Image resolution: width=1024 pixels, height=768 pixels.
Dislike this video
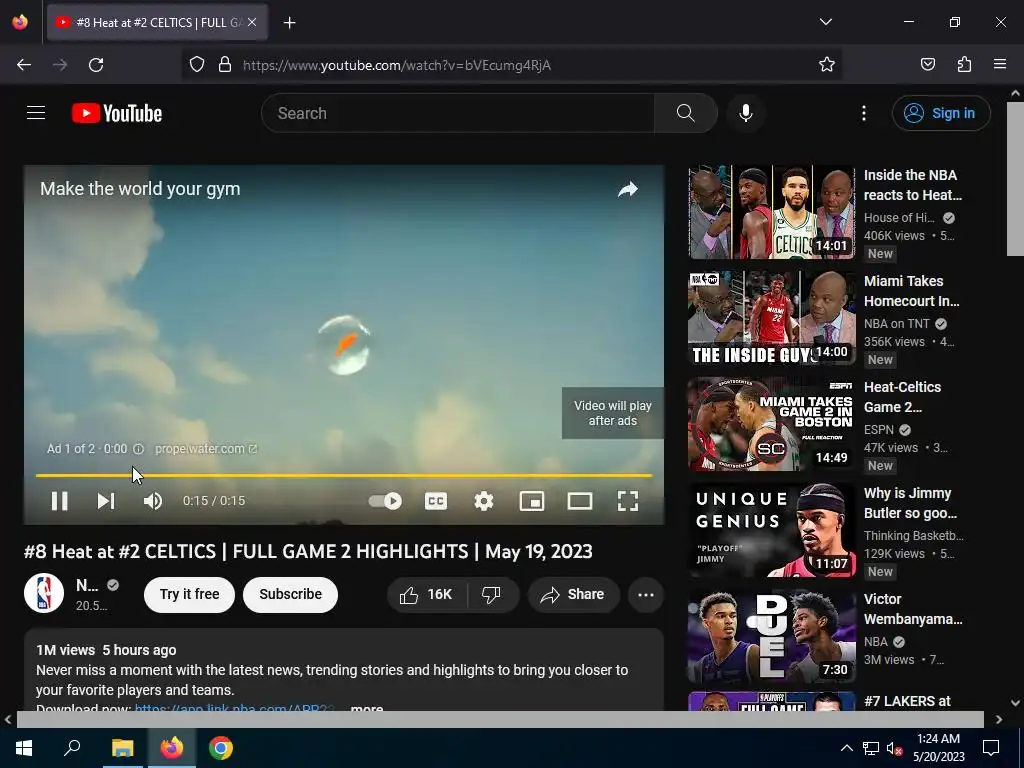[492, 594]
